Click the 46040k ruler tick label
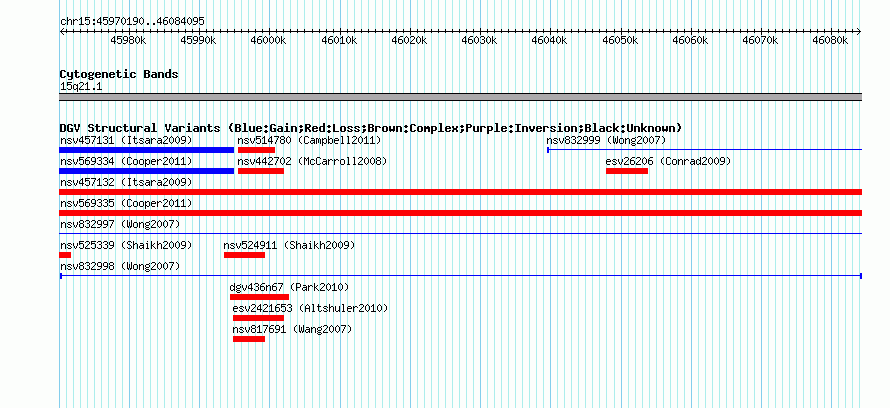 (549, 40)
